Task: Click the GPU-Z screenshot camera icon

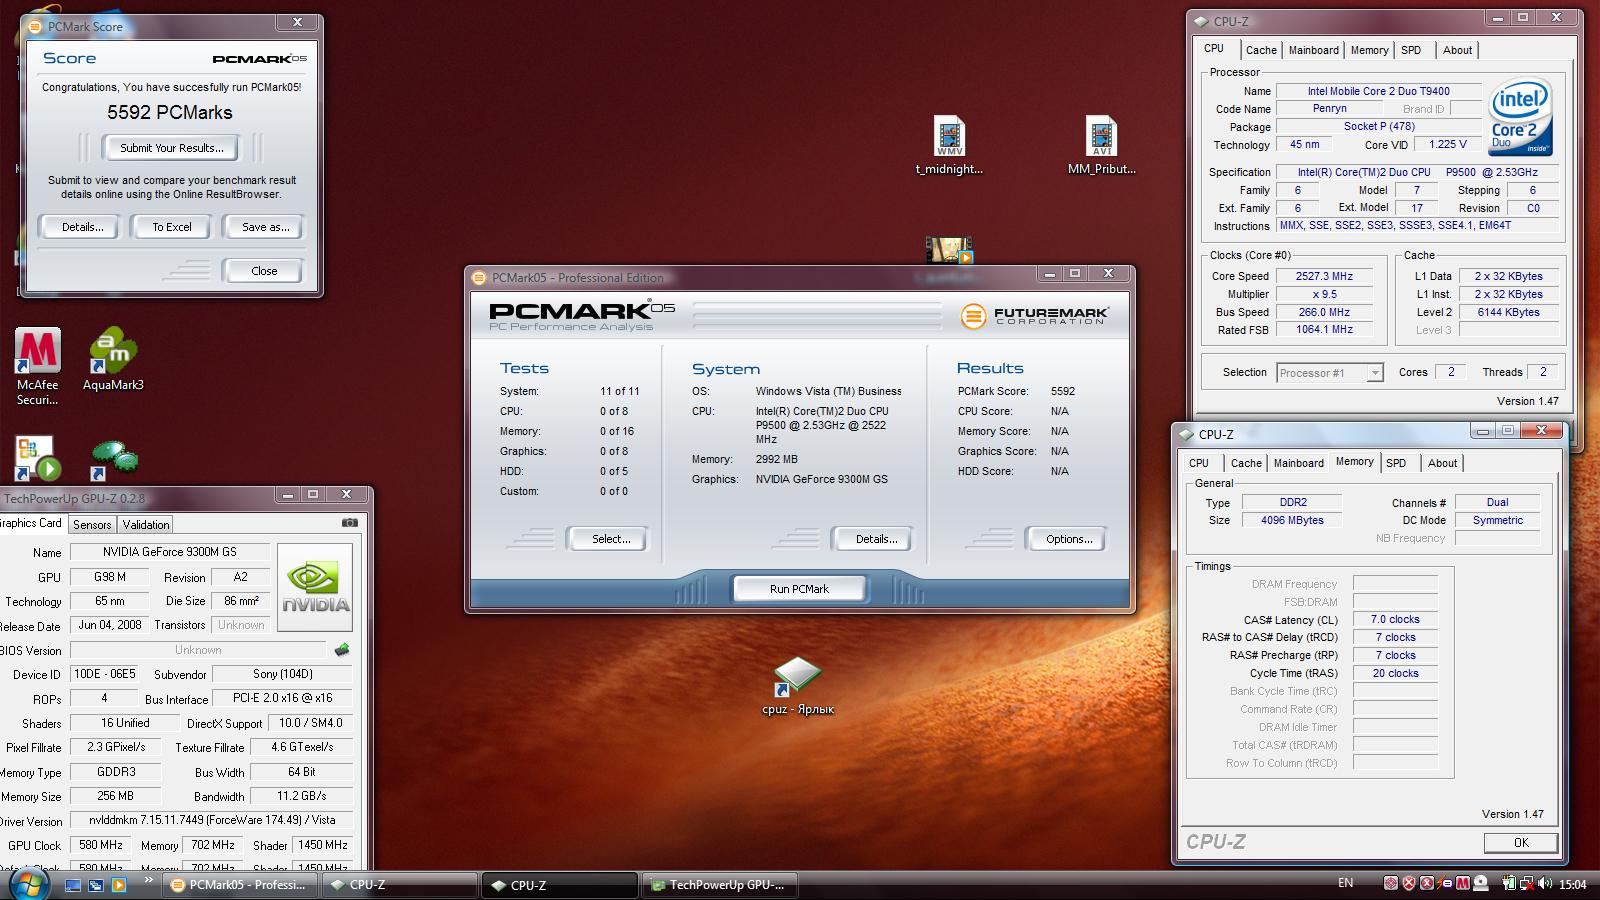Action: click(349, 523)
